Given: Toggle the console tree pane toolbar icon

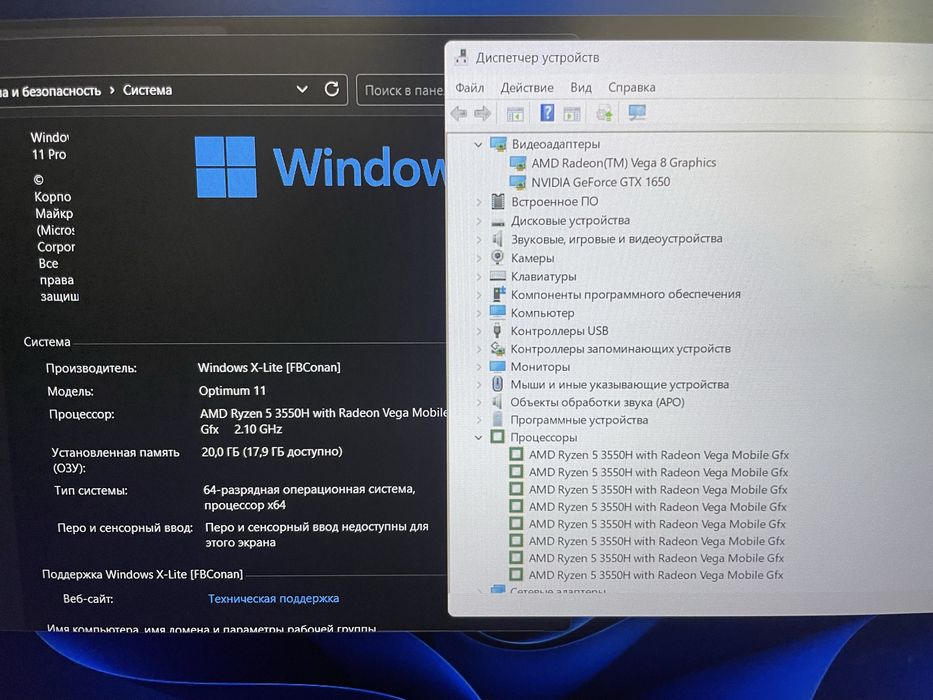Looking at the screenshot, I should coord(515,113).
